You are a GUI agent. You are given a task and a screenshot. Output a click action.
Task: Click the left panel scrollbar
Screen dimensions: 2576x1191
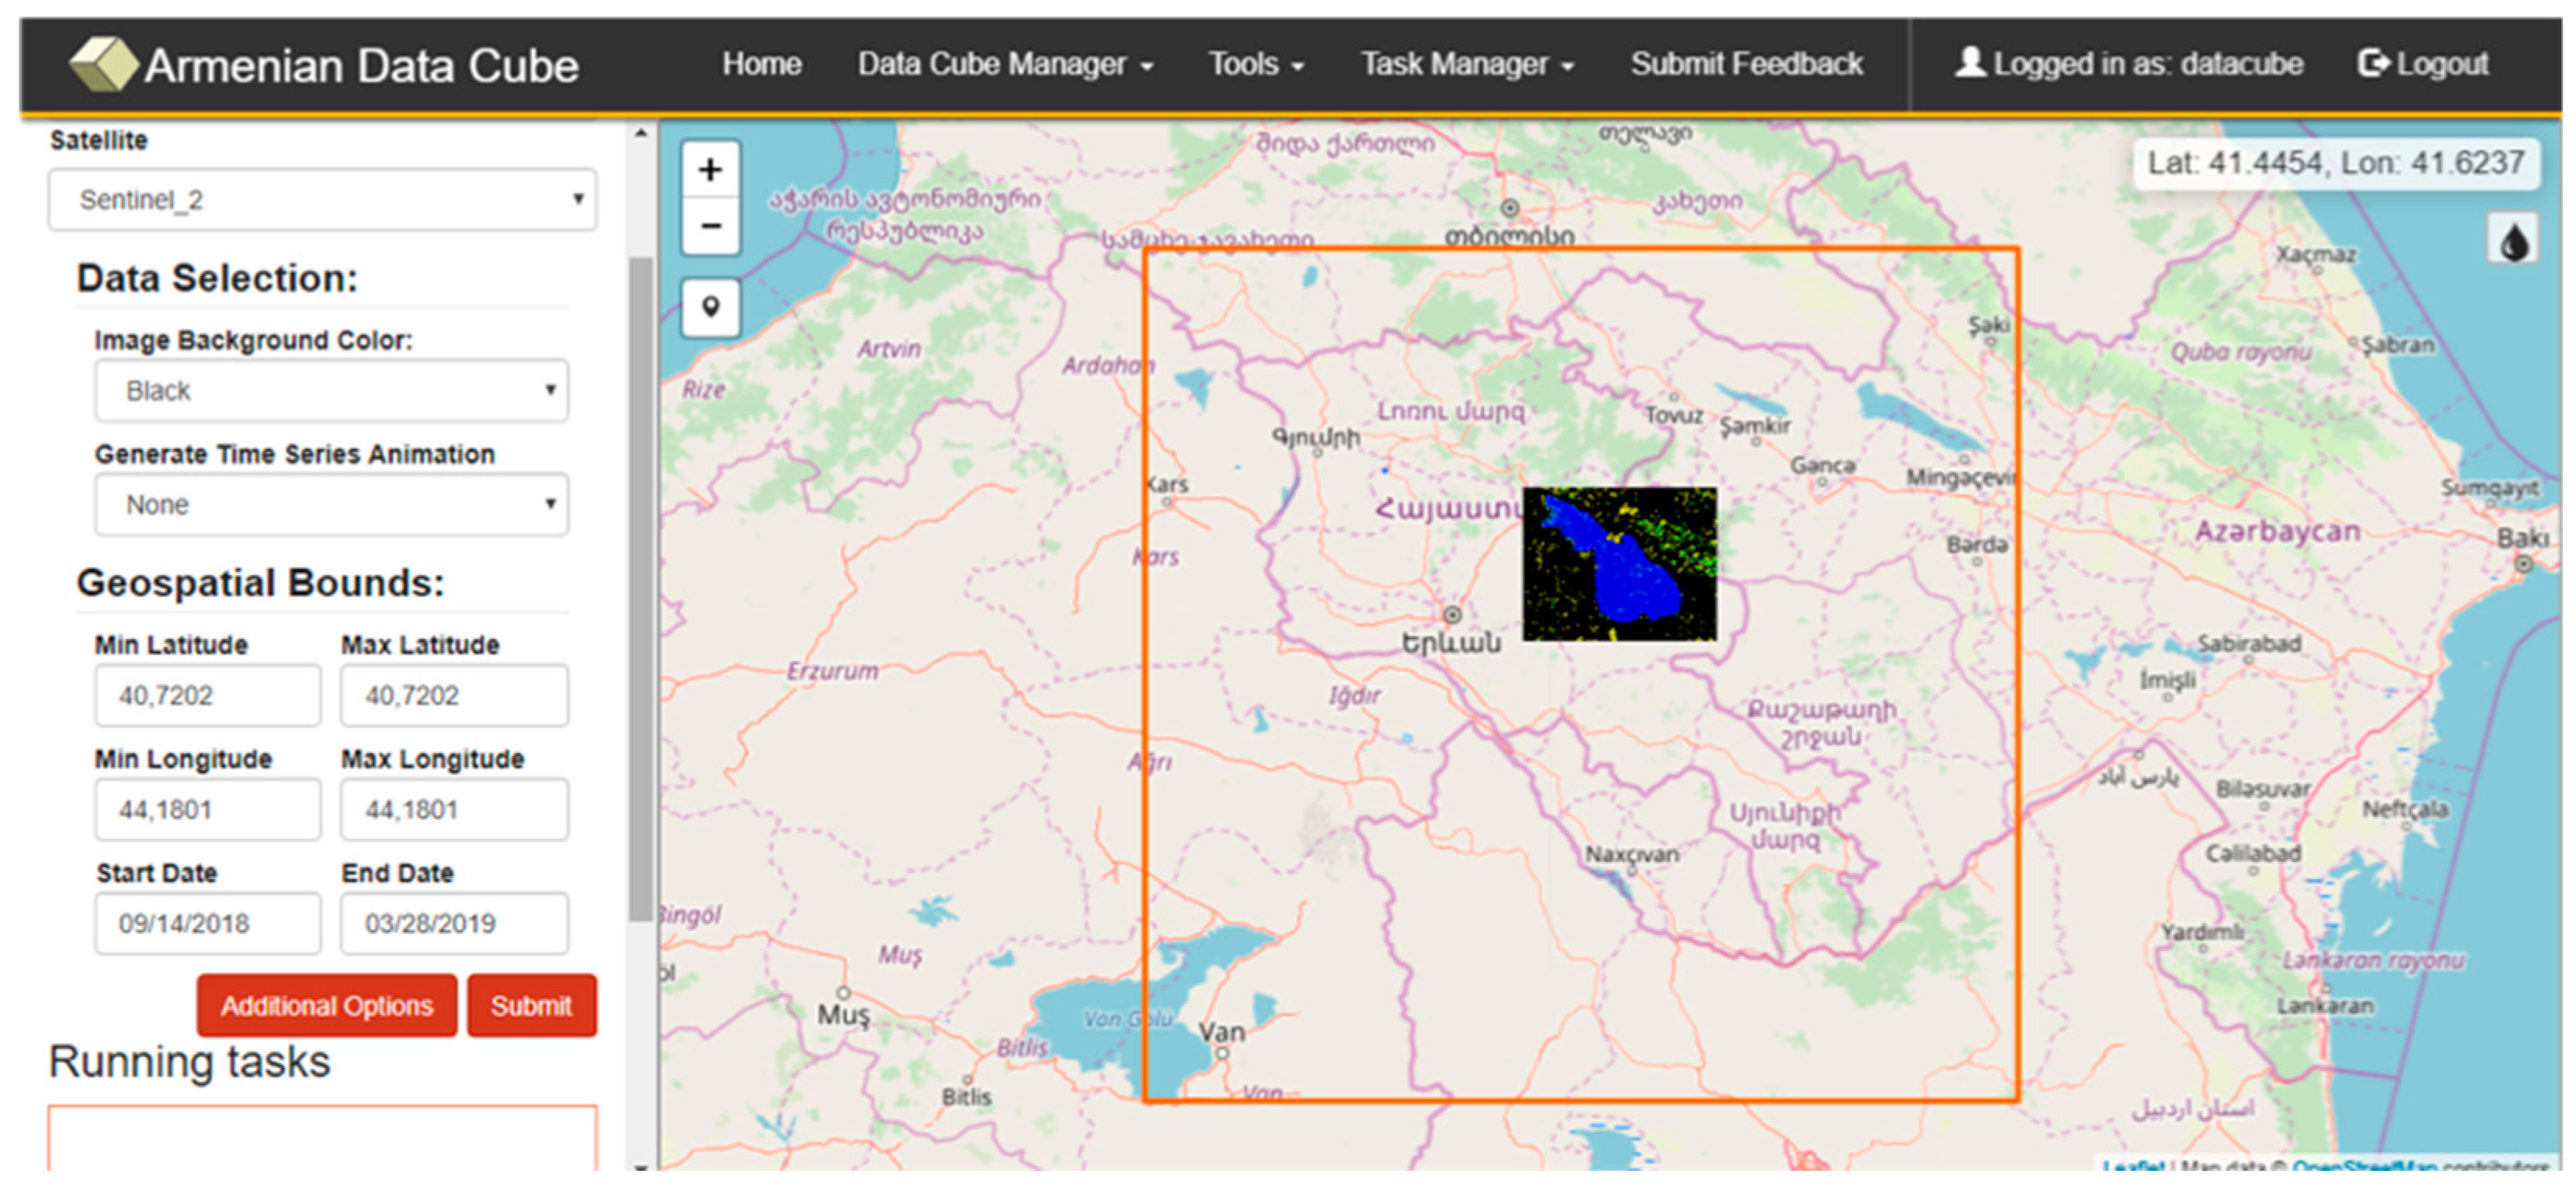pos(640,590)
